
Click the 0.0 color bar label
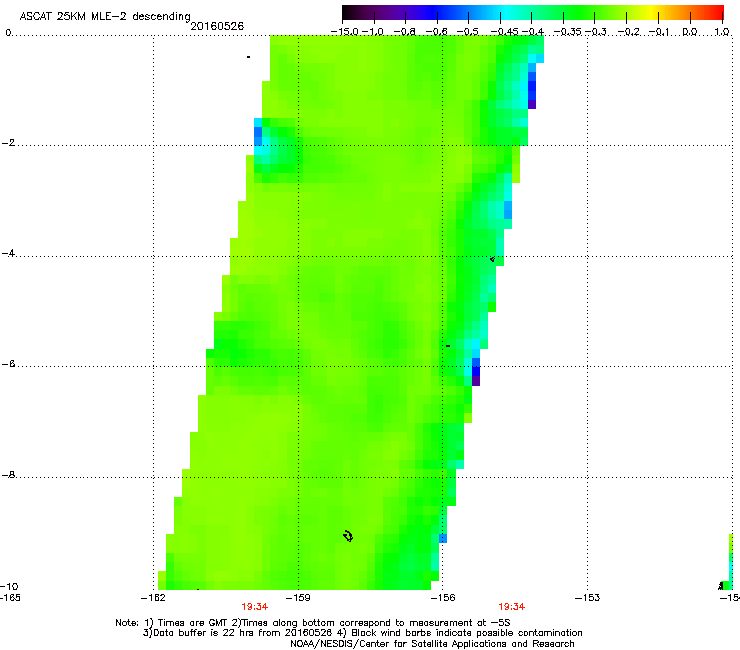click(690, 32)
